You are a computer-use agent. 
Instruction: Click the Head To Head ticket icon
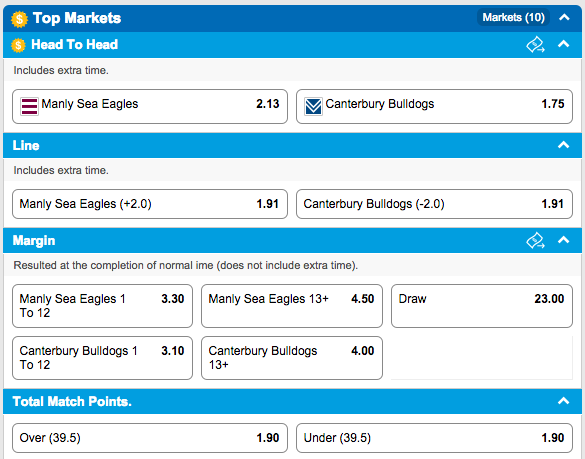[535, 45]
